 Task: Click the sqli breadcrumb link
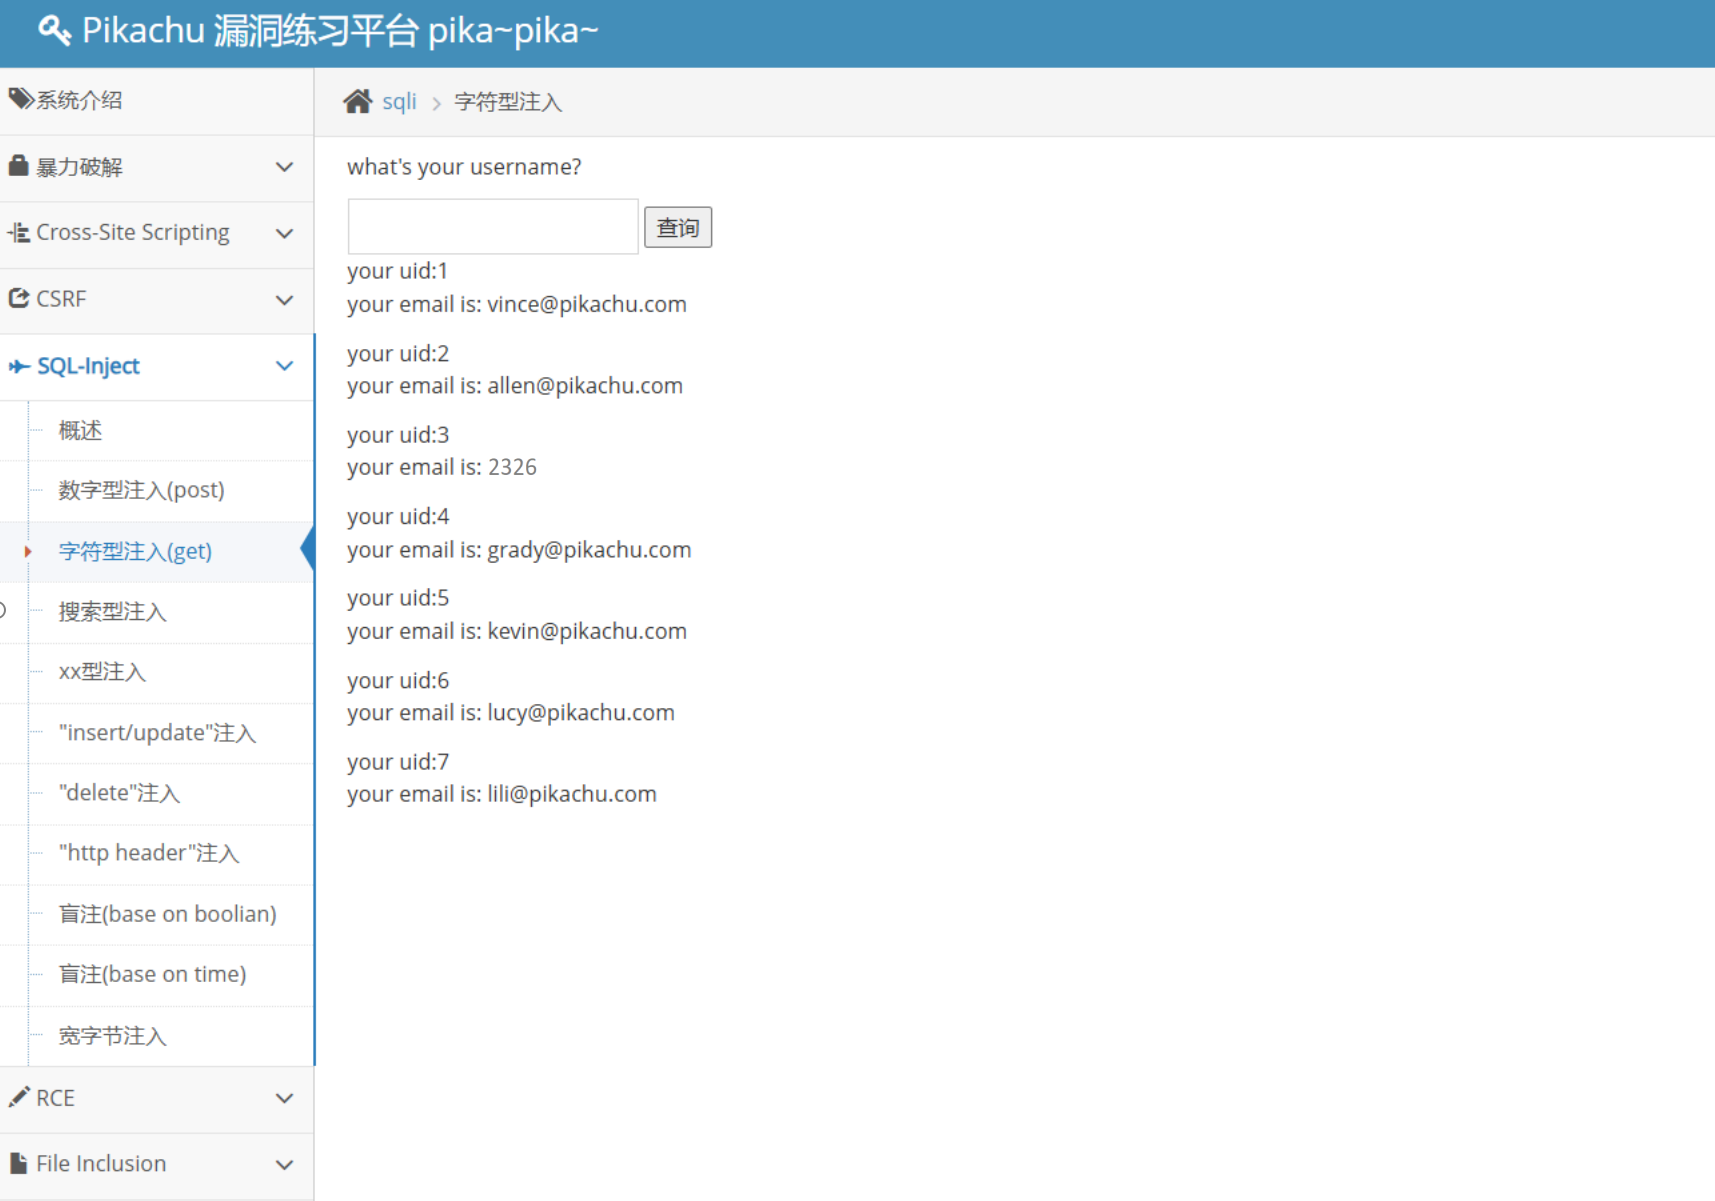tap(399, 101)
